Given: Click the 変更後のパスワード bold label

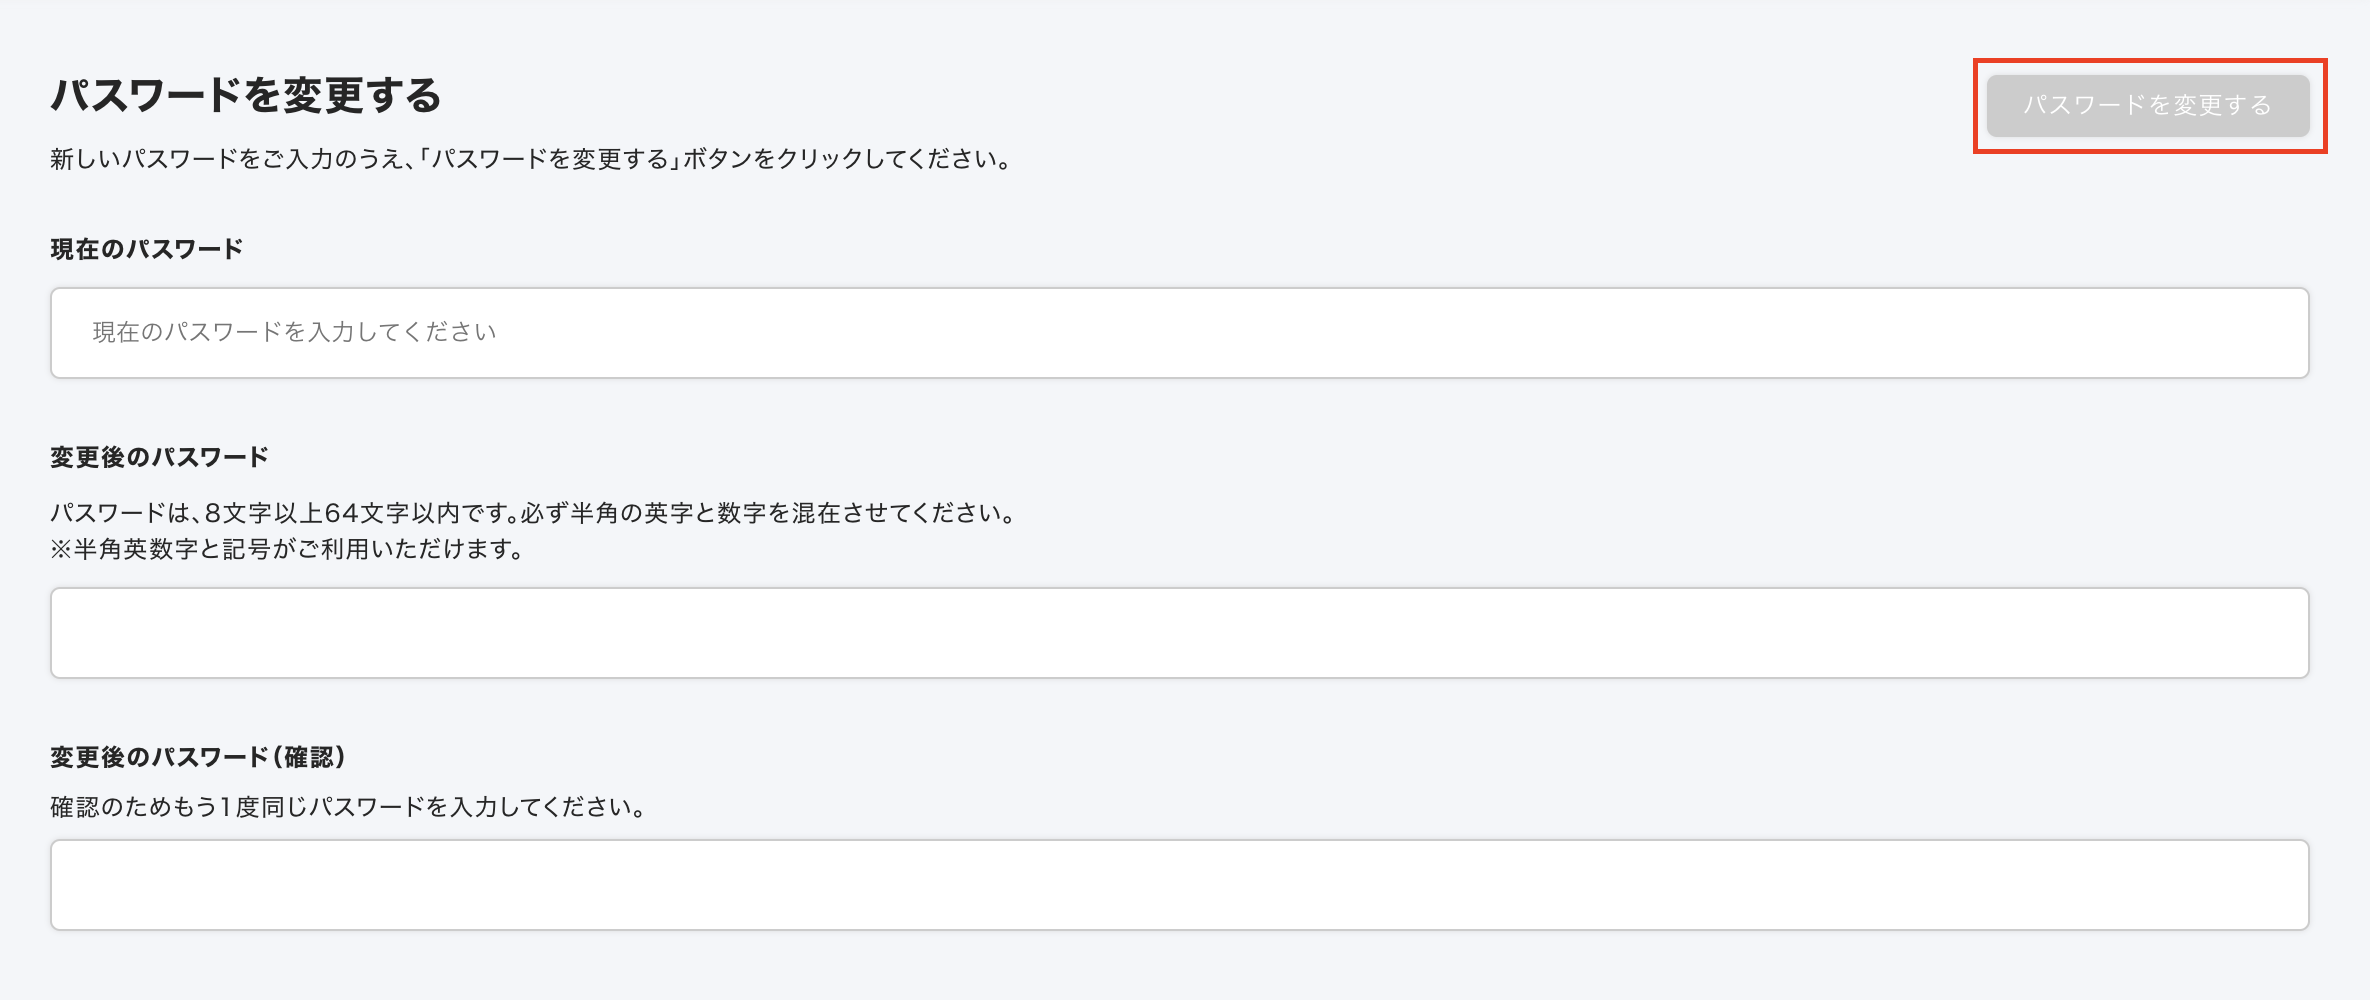Looking at the screenshot, I should click(x=159, y=457).
